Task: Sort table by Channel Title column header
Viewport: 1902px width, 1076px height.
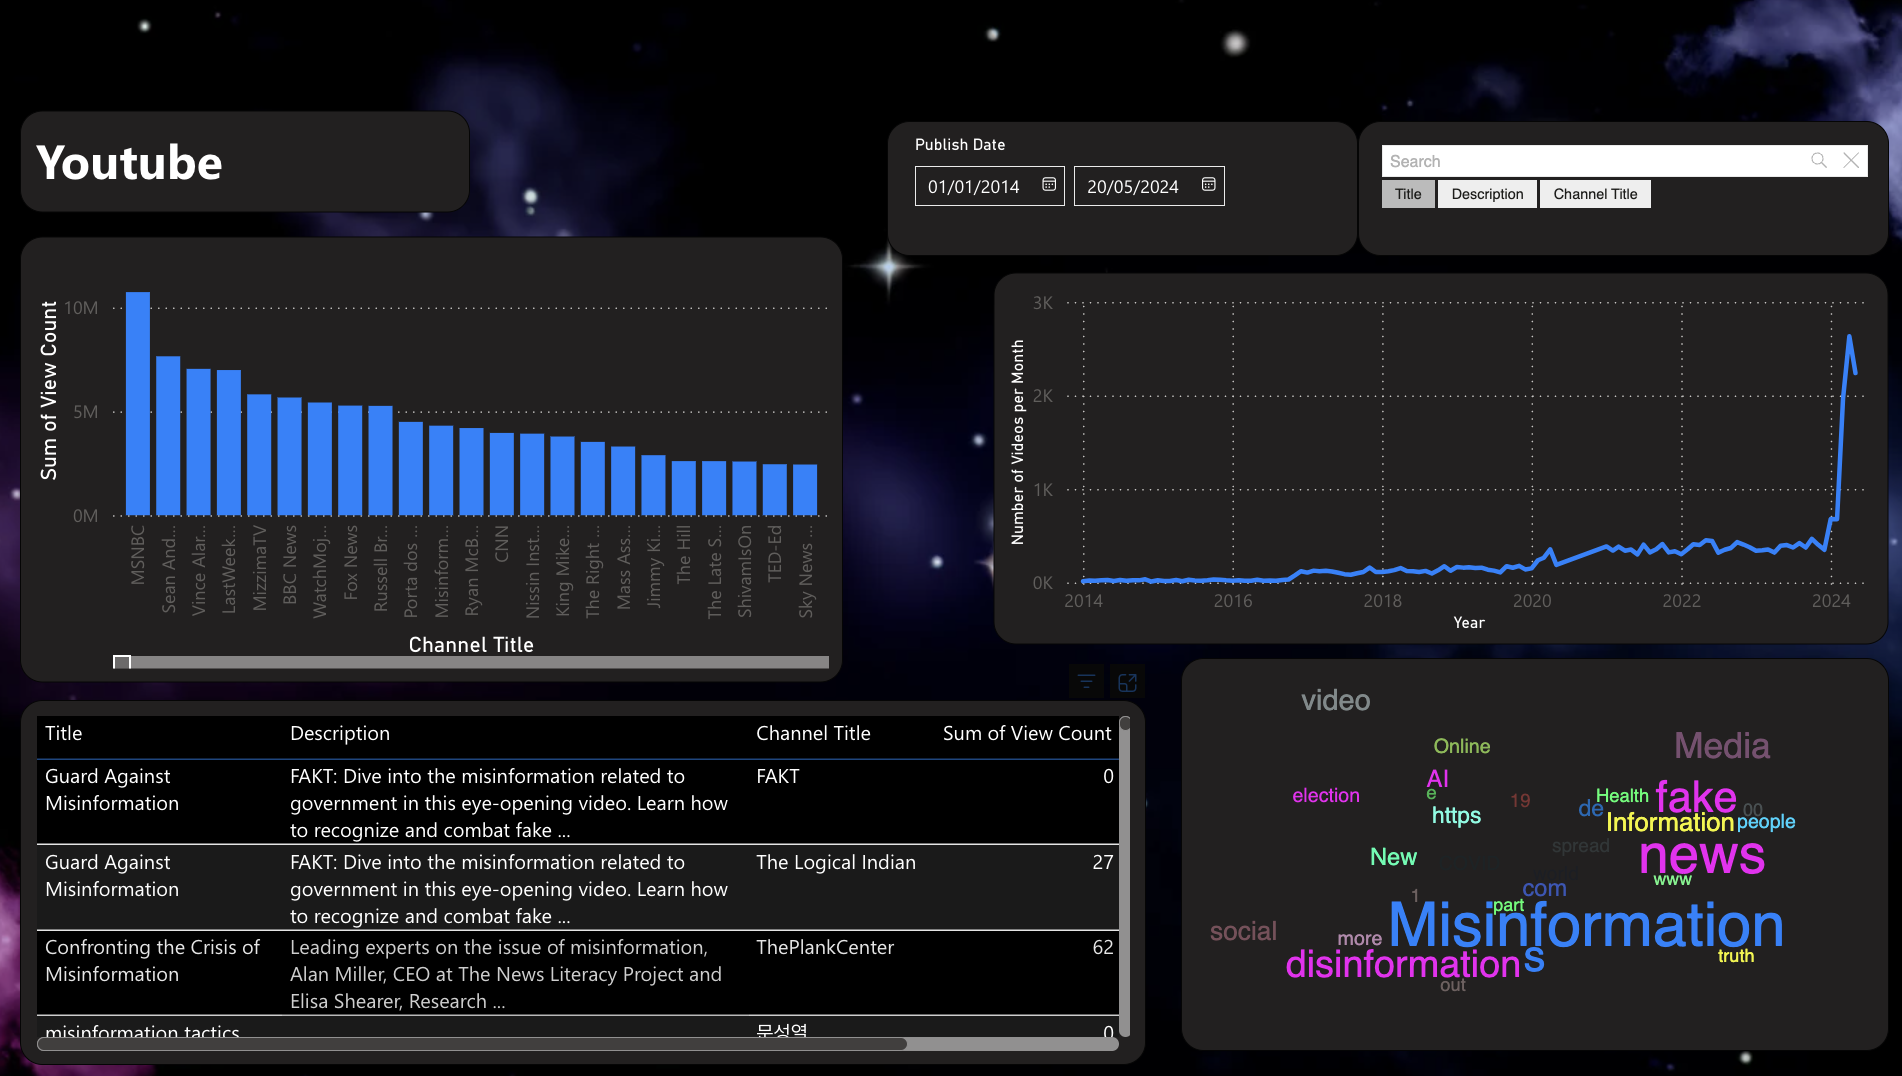Action: click(x=813, y=734)
